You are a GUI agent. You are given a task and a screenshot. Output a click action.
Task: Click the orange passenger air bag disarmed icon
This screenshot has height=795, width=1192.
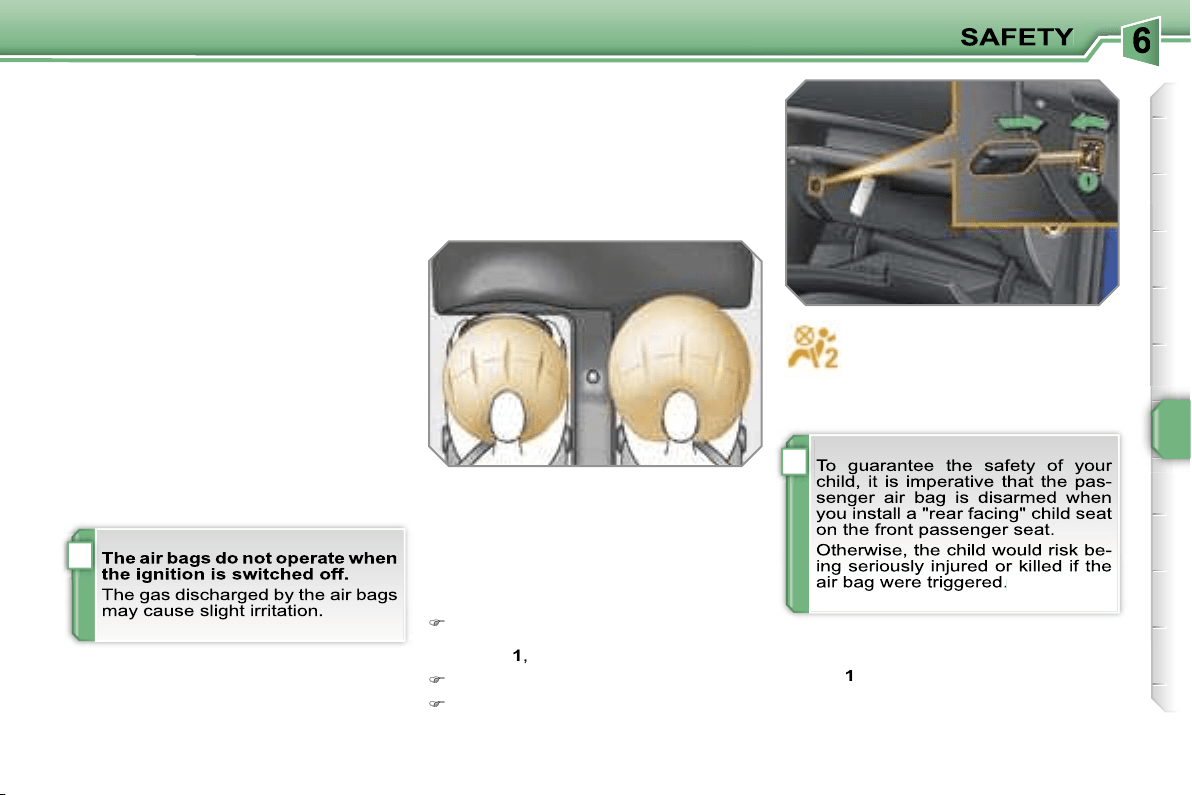[813, 347]
